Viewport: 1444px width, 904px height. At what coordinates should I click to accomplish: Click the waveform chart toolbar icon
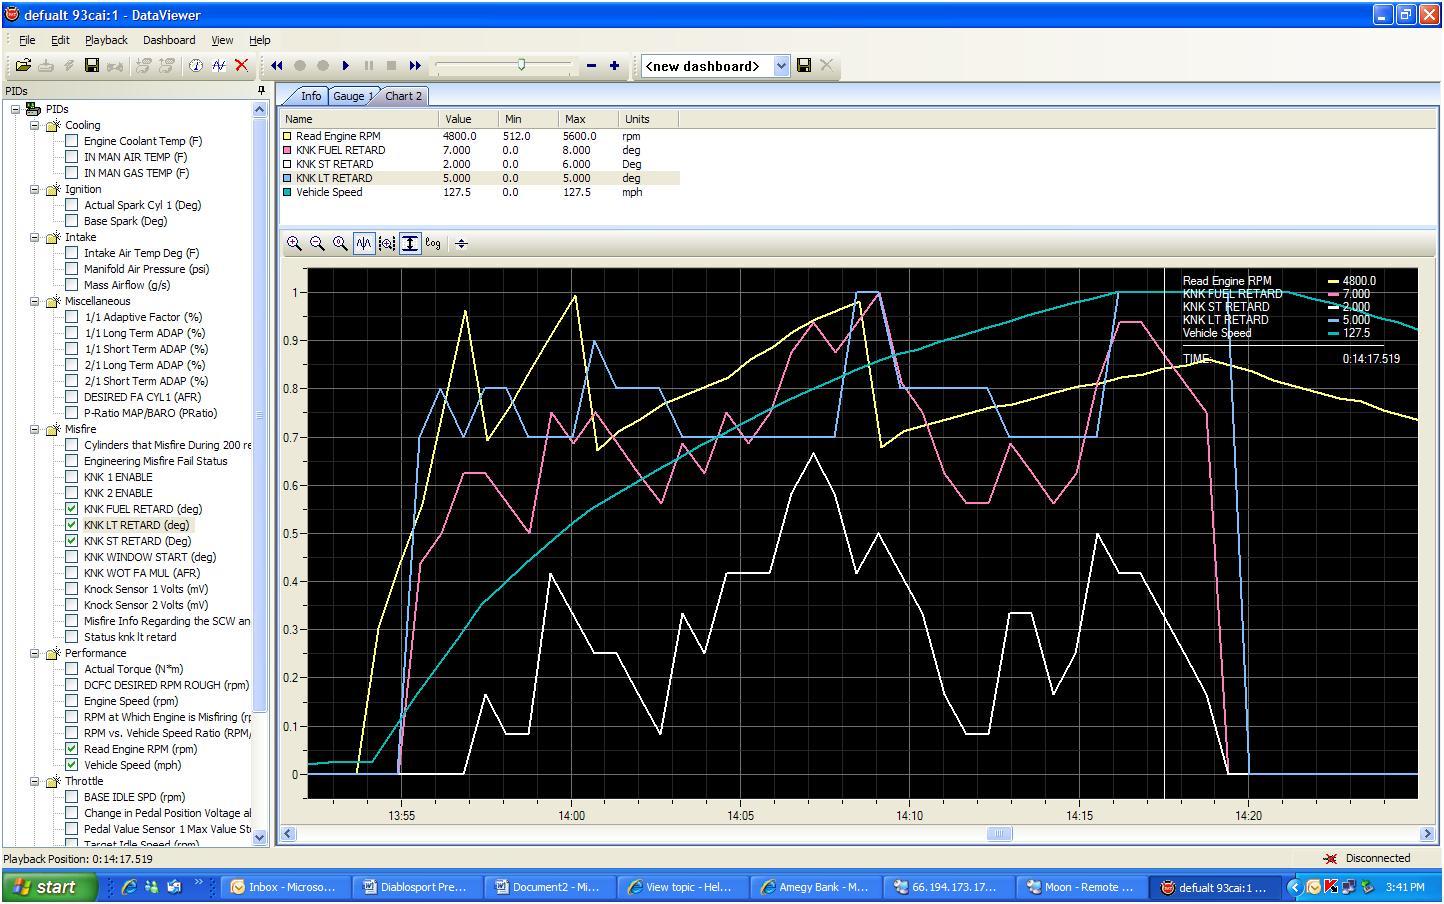click(218, 66)
